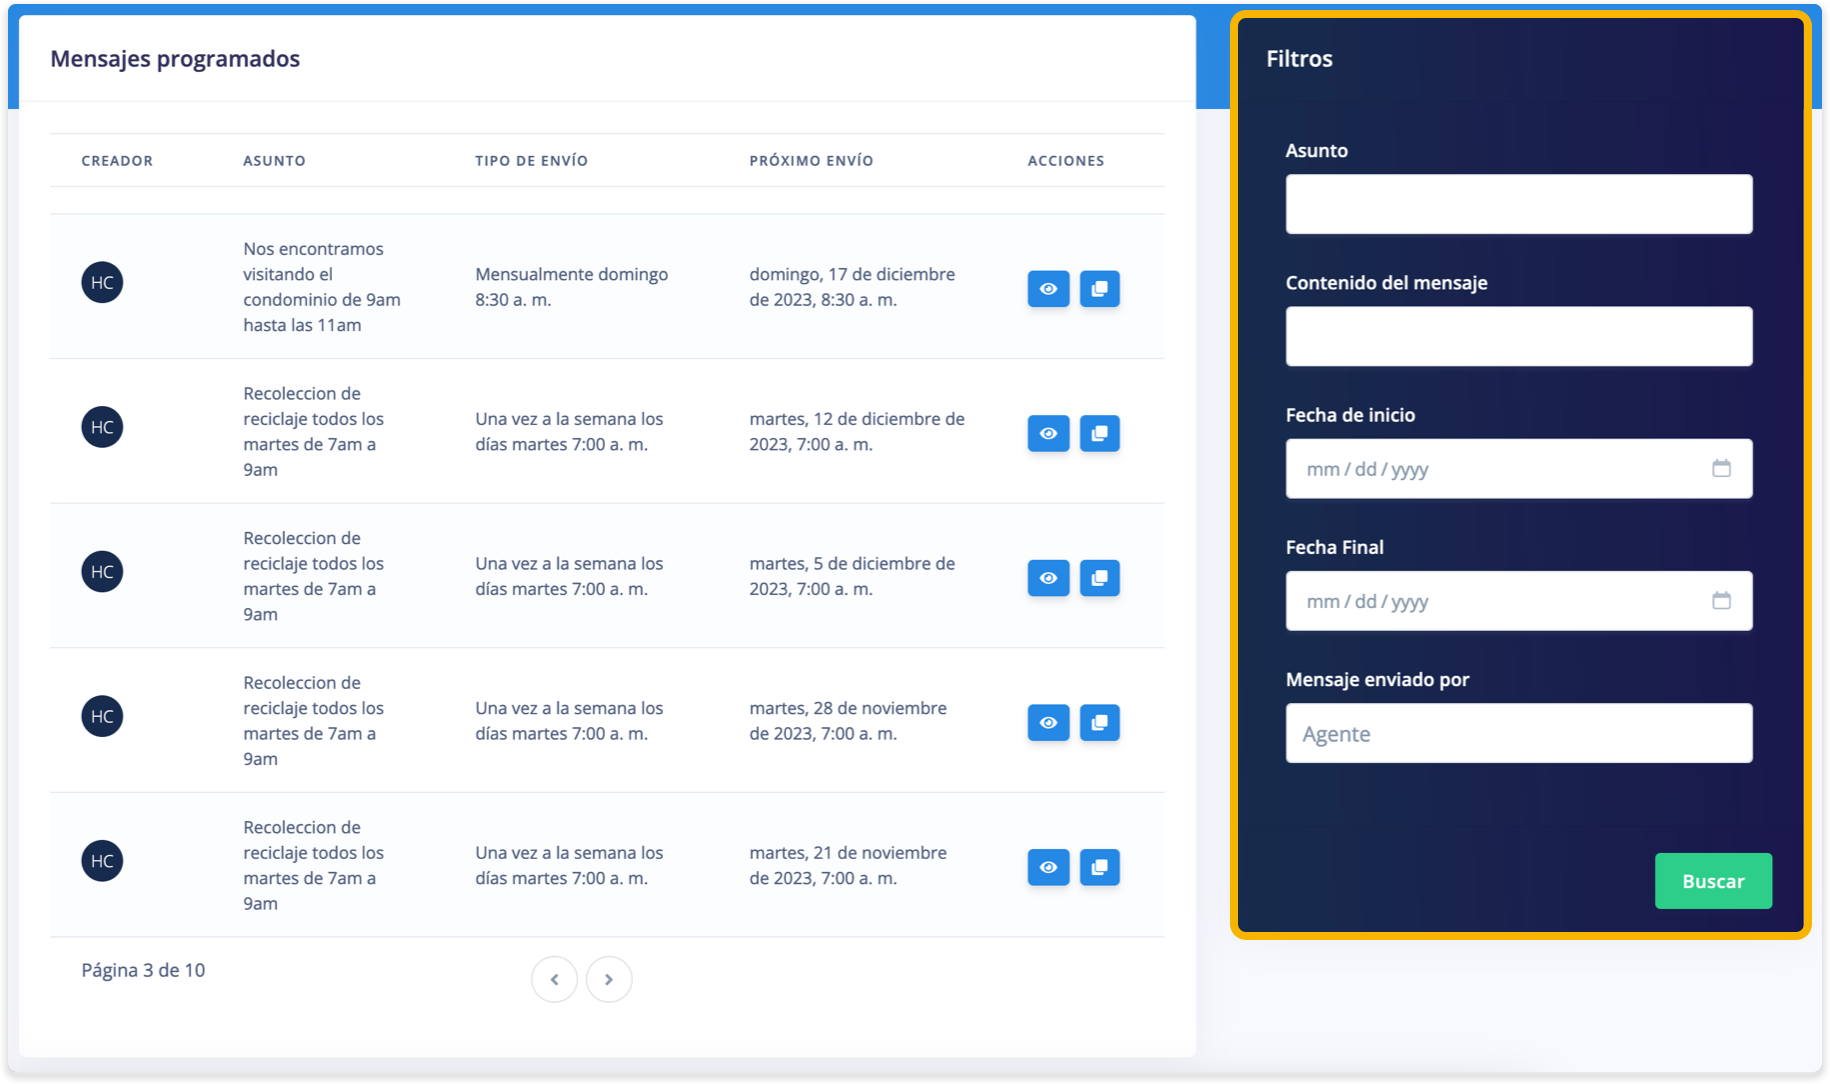
Task: Duplicate the message scheduled for 12 de diciembre
Action: pyautogui.click(x=1099, y=434)
